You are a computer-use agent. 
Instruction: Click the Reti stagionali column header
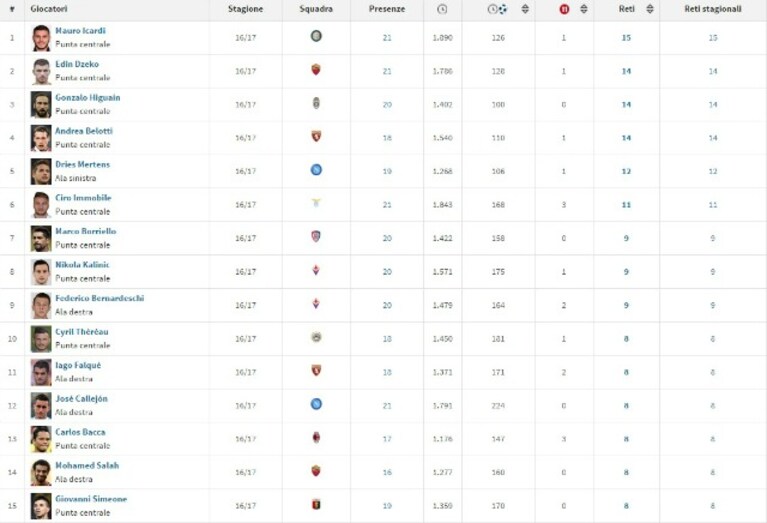[x=713, y=9]
